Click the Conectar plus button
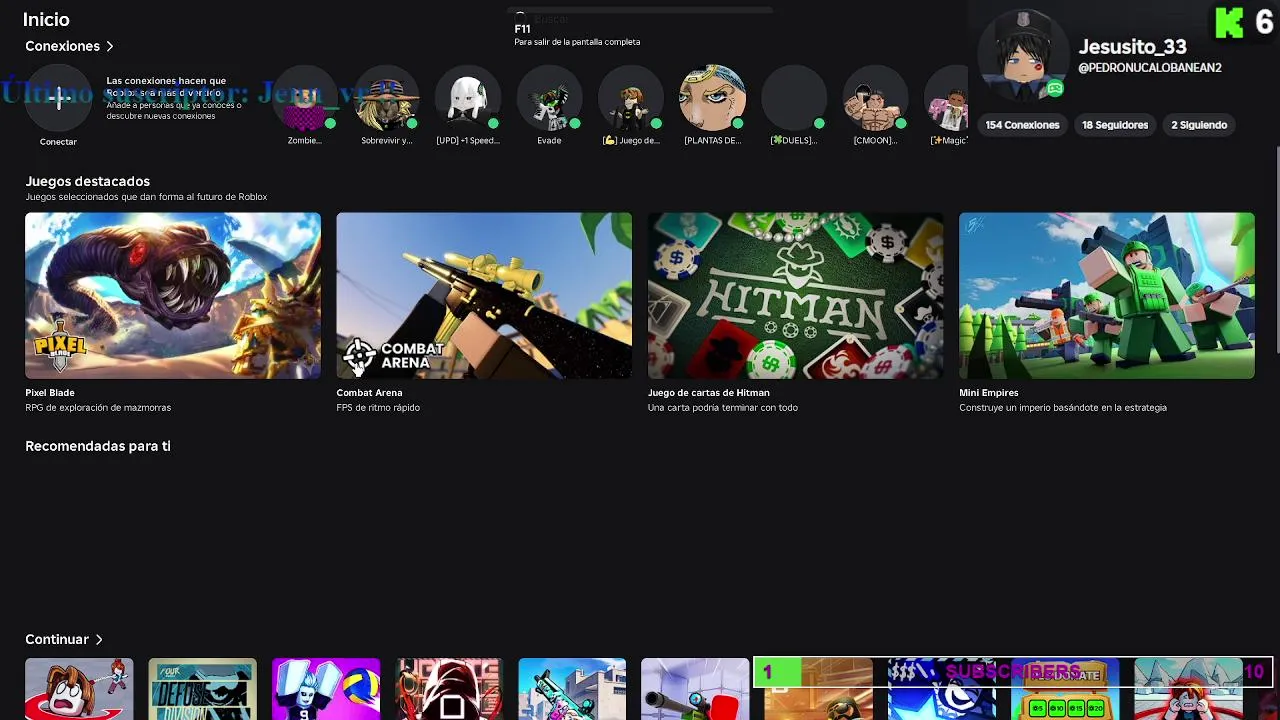Screen dimensions: 1280x720 [58, 98]
